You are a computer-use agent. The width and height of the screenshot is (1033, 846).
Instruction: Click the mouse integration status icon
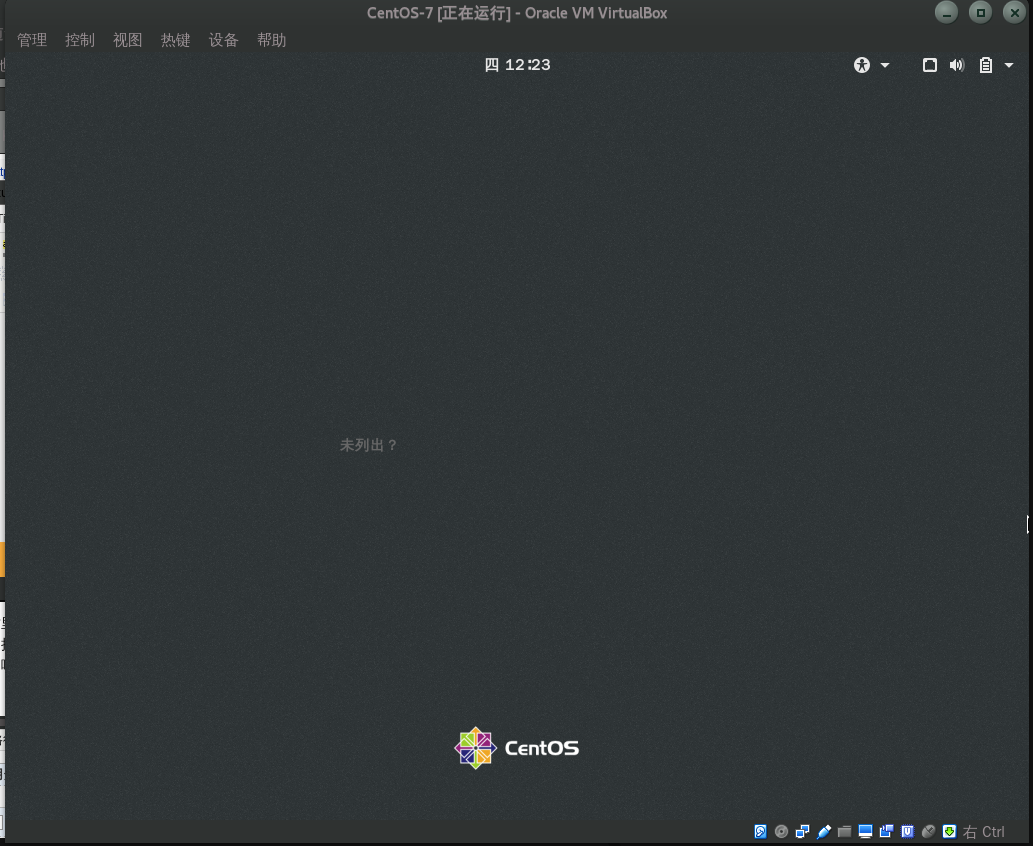point(929,832)
